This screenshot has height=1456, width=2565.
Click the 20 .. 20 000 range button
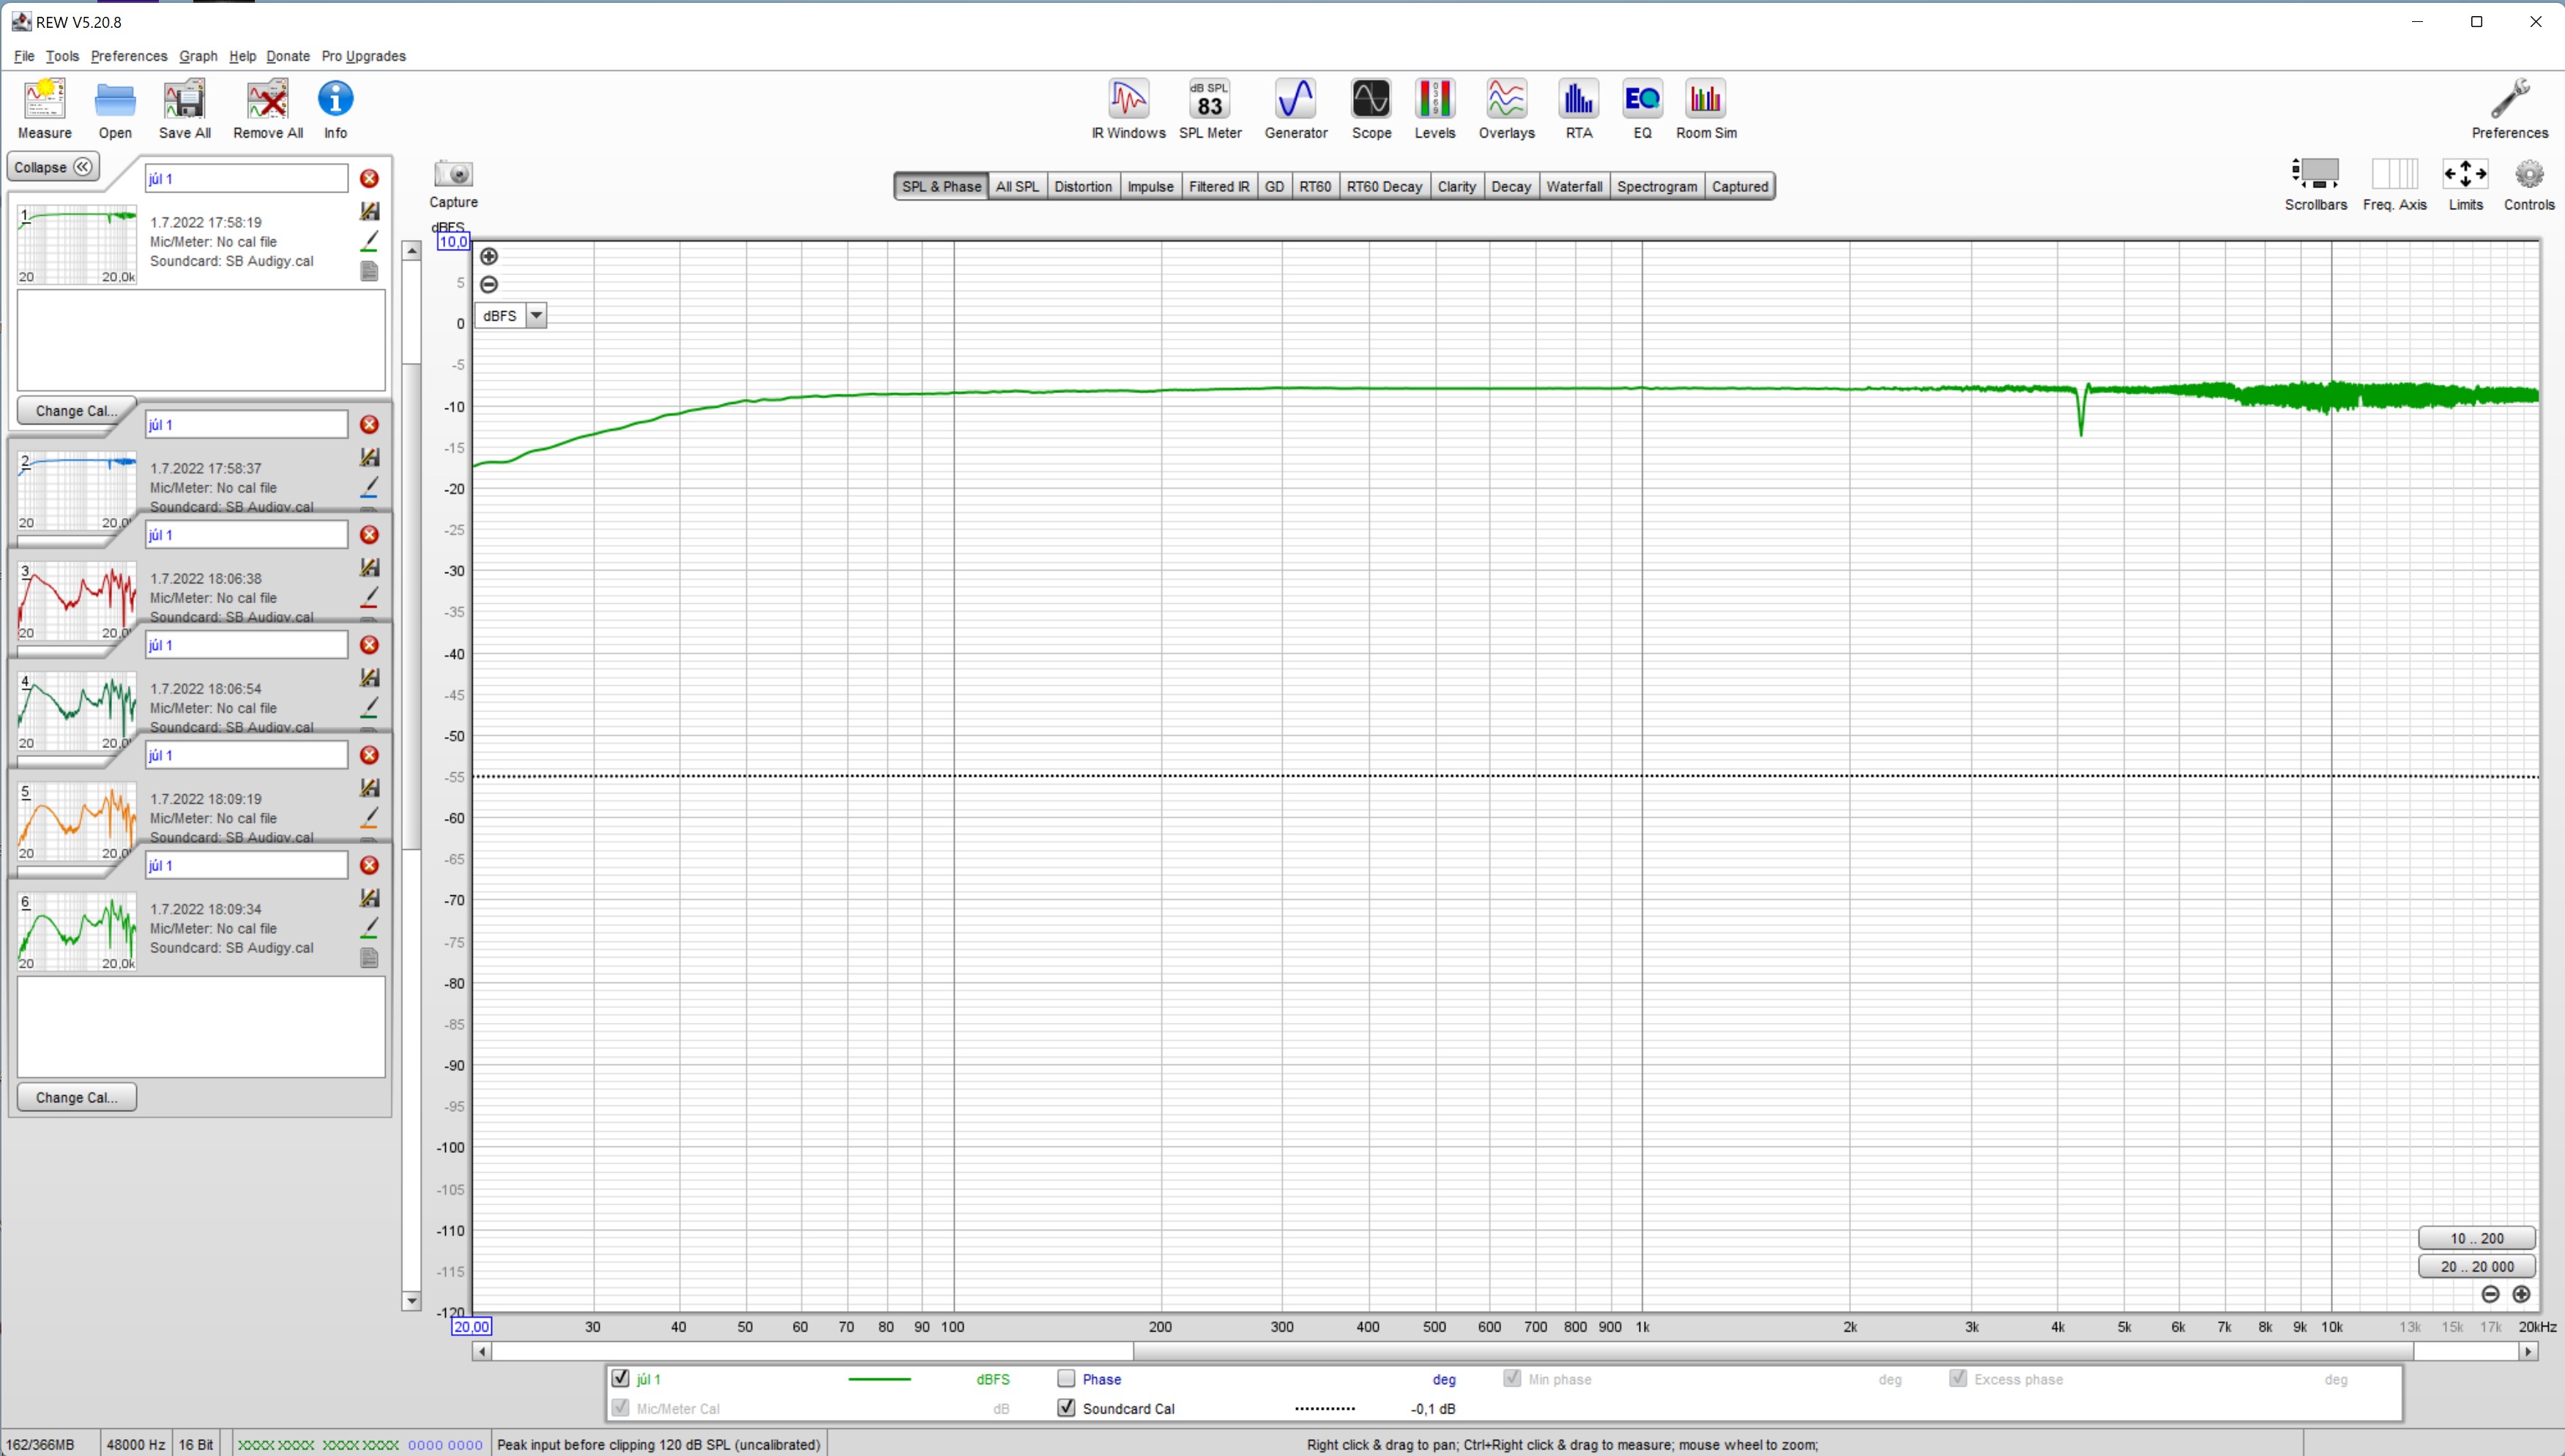pyautogui.click(x=2476, y=1266)
